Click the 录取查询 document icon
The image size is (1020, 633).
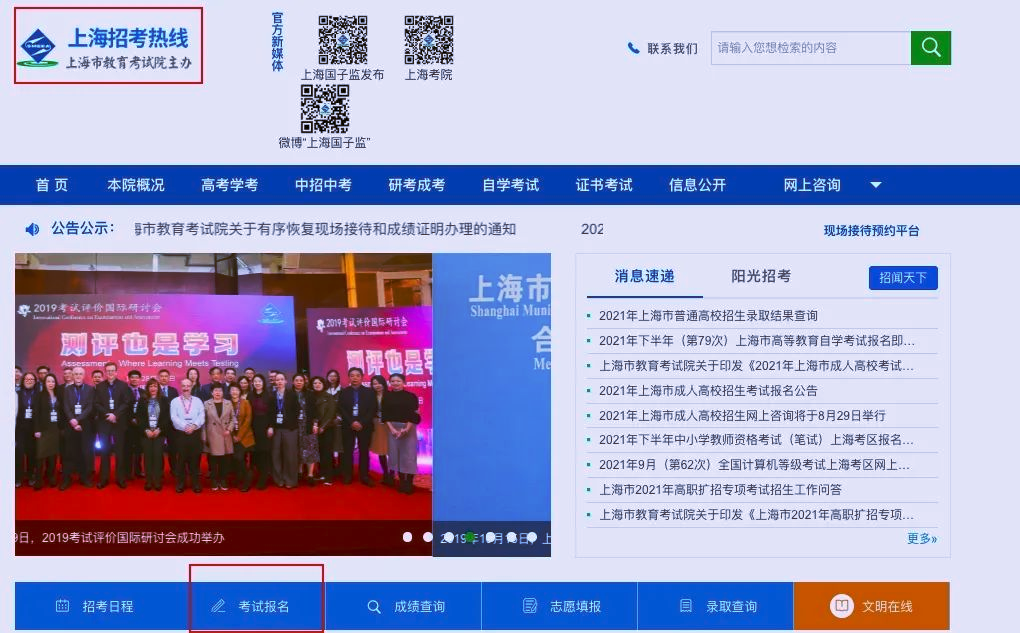click(x=685, y=607)
